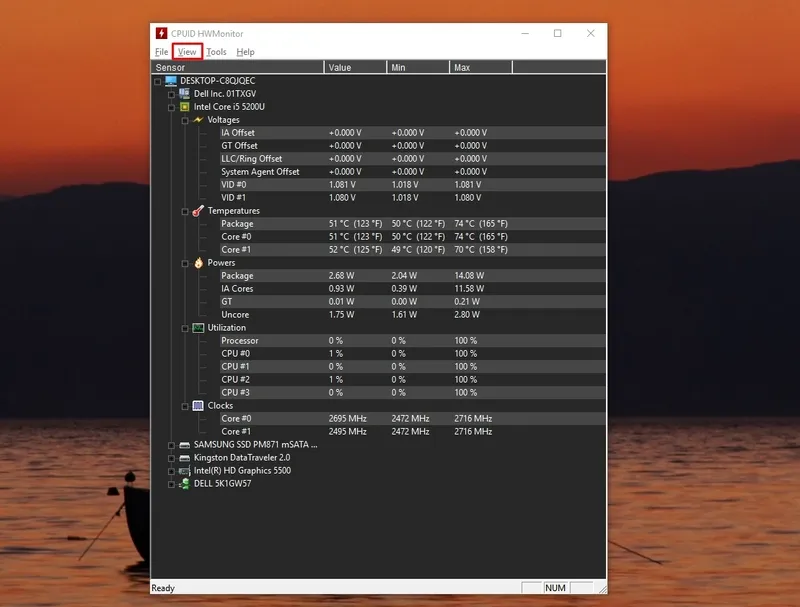The image size is (800, 607).
Task: Select the IA Offset voltage row
Action: tap(412, 133)
